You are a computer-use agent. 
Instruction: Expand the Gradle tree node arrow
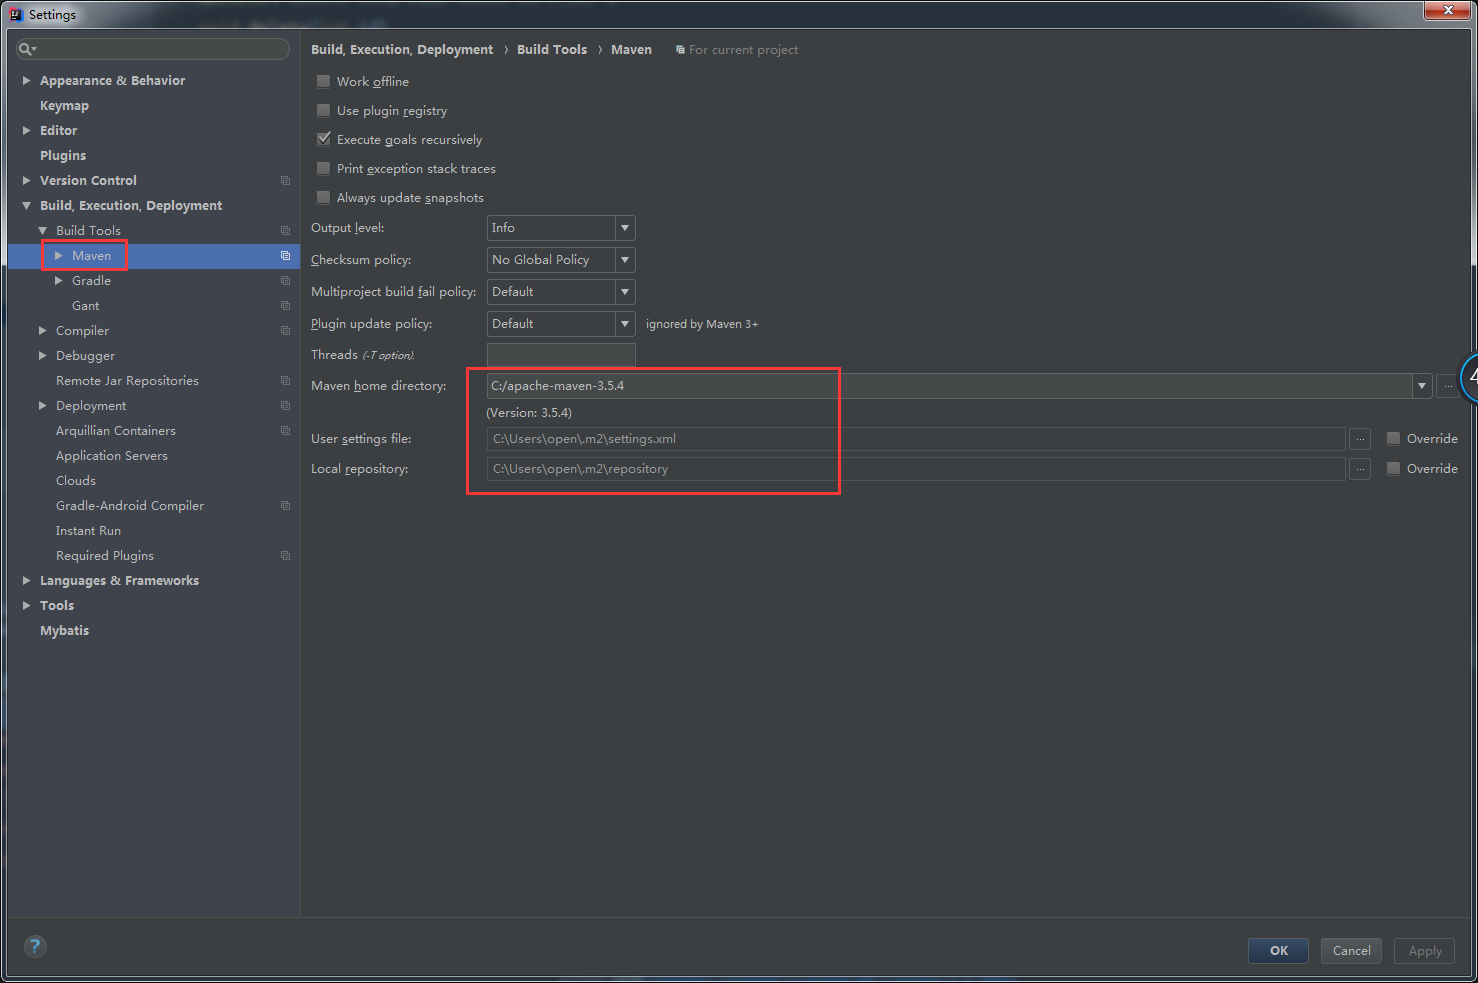point(59,281)
